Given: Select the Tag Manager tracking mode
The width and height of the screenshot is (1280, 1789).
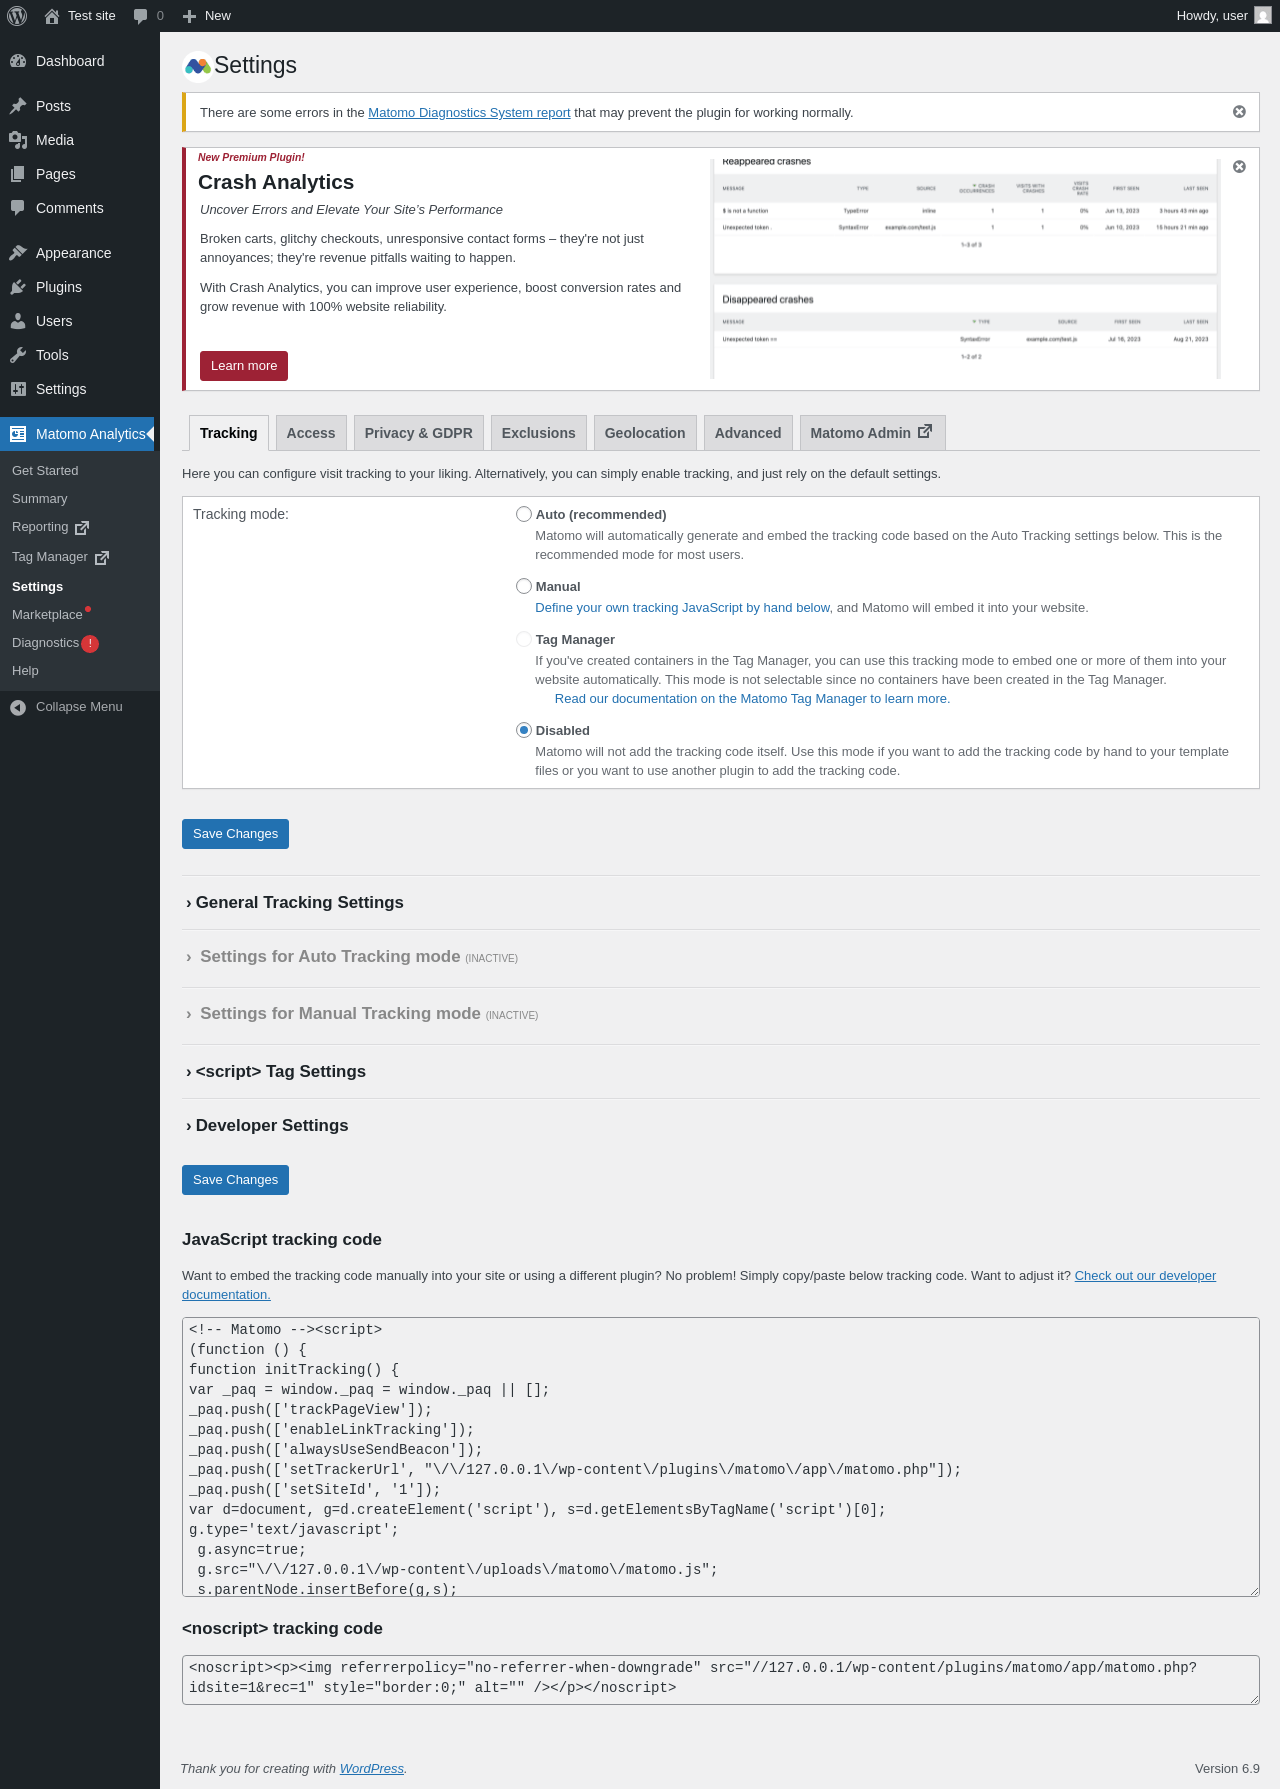Looking at the screenshot, I should click(523, 639).
